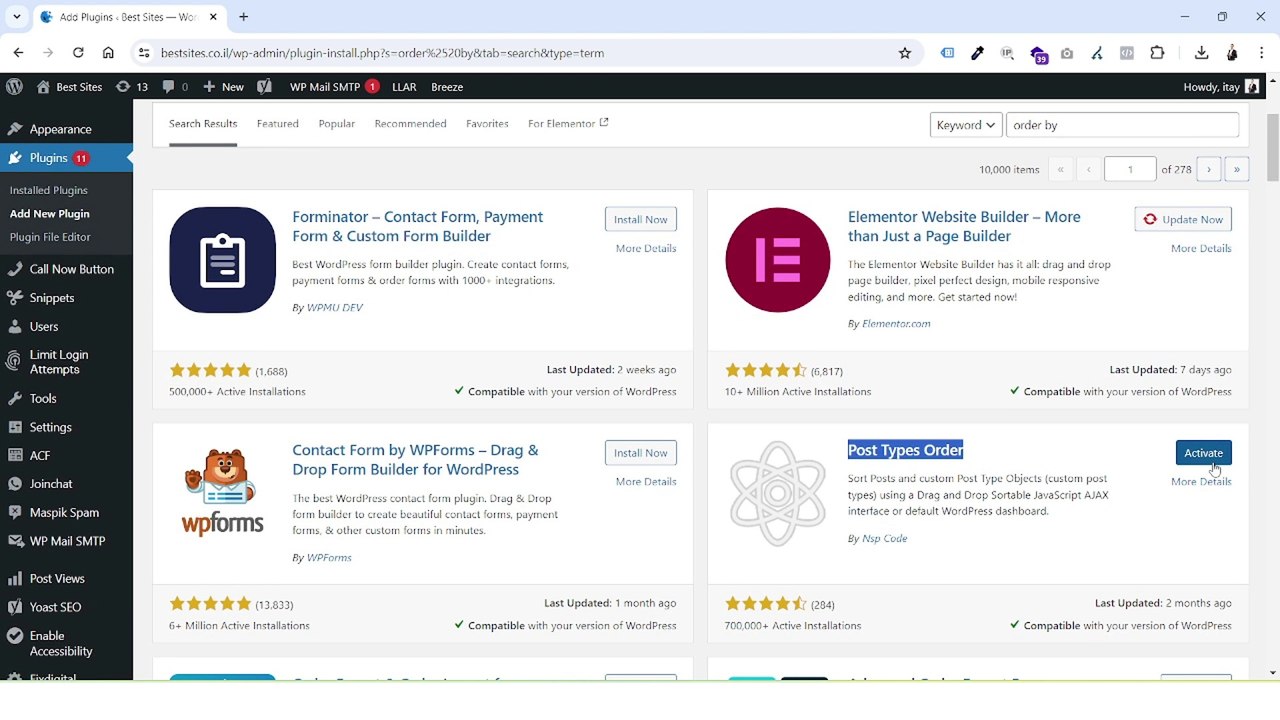Open the camera screenshot extension

[x=1067, y=53]
